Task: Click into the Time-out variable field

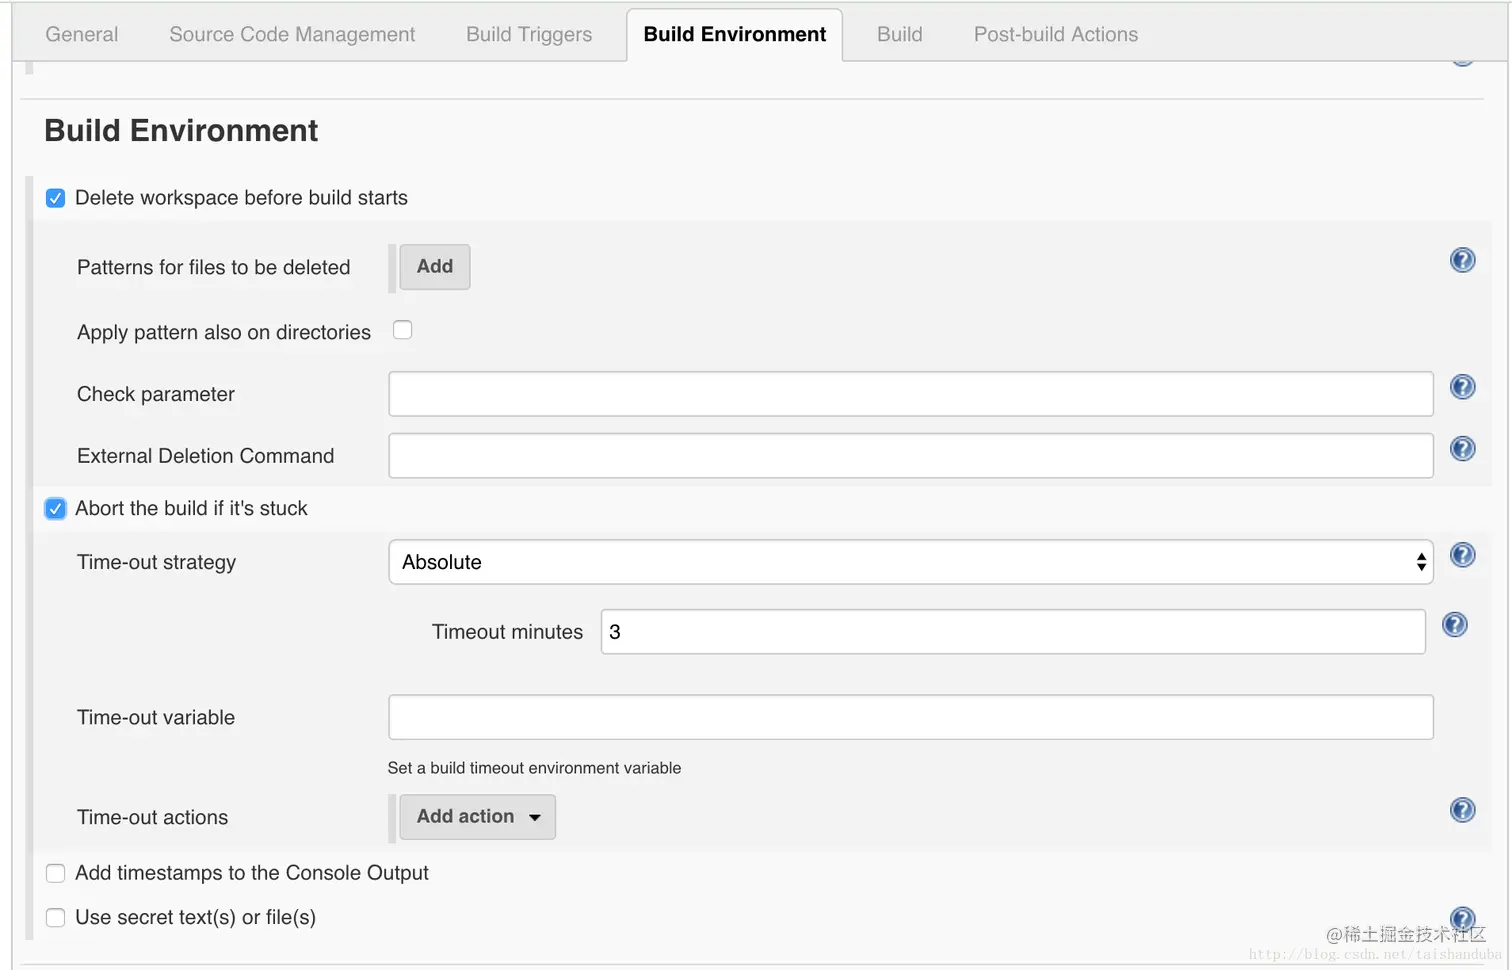Action: (910, 717)
